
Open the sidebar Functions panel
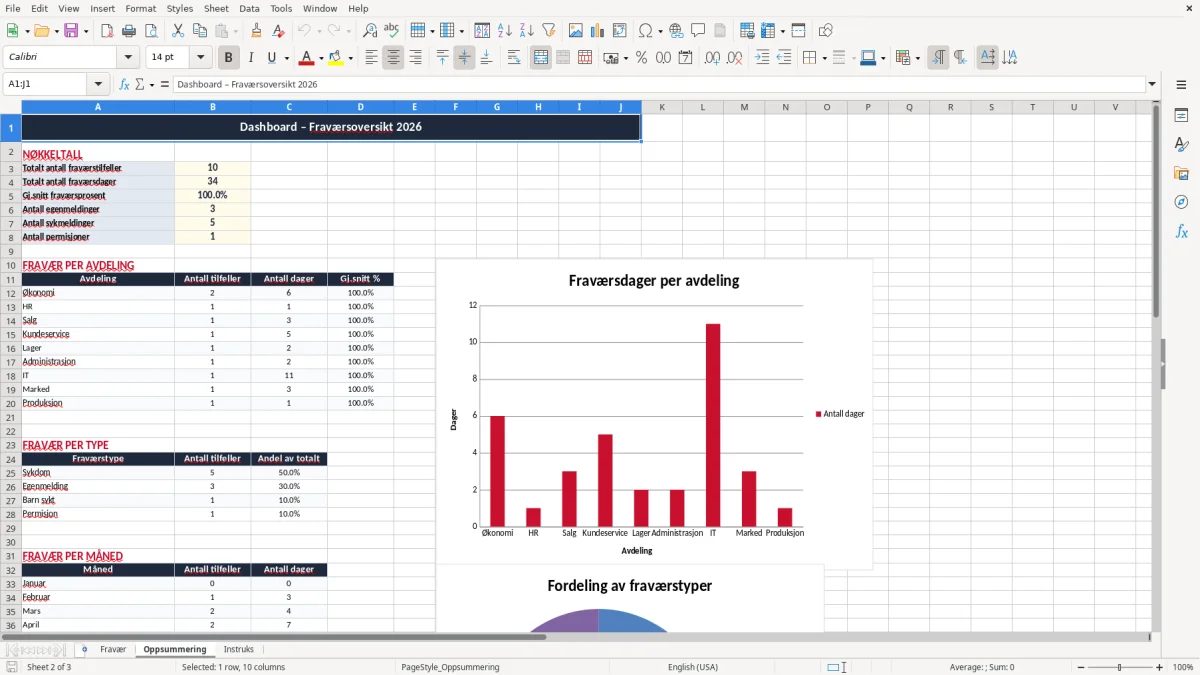(1181, 231)
